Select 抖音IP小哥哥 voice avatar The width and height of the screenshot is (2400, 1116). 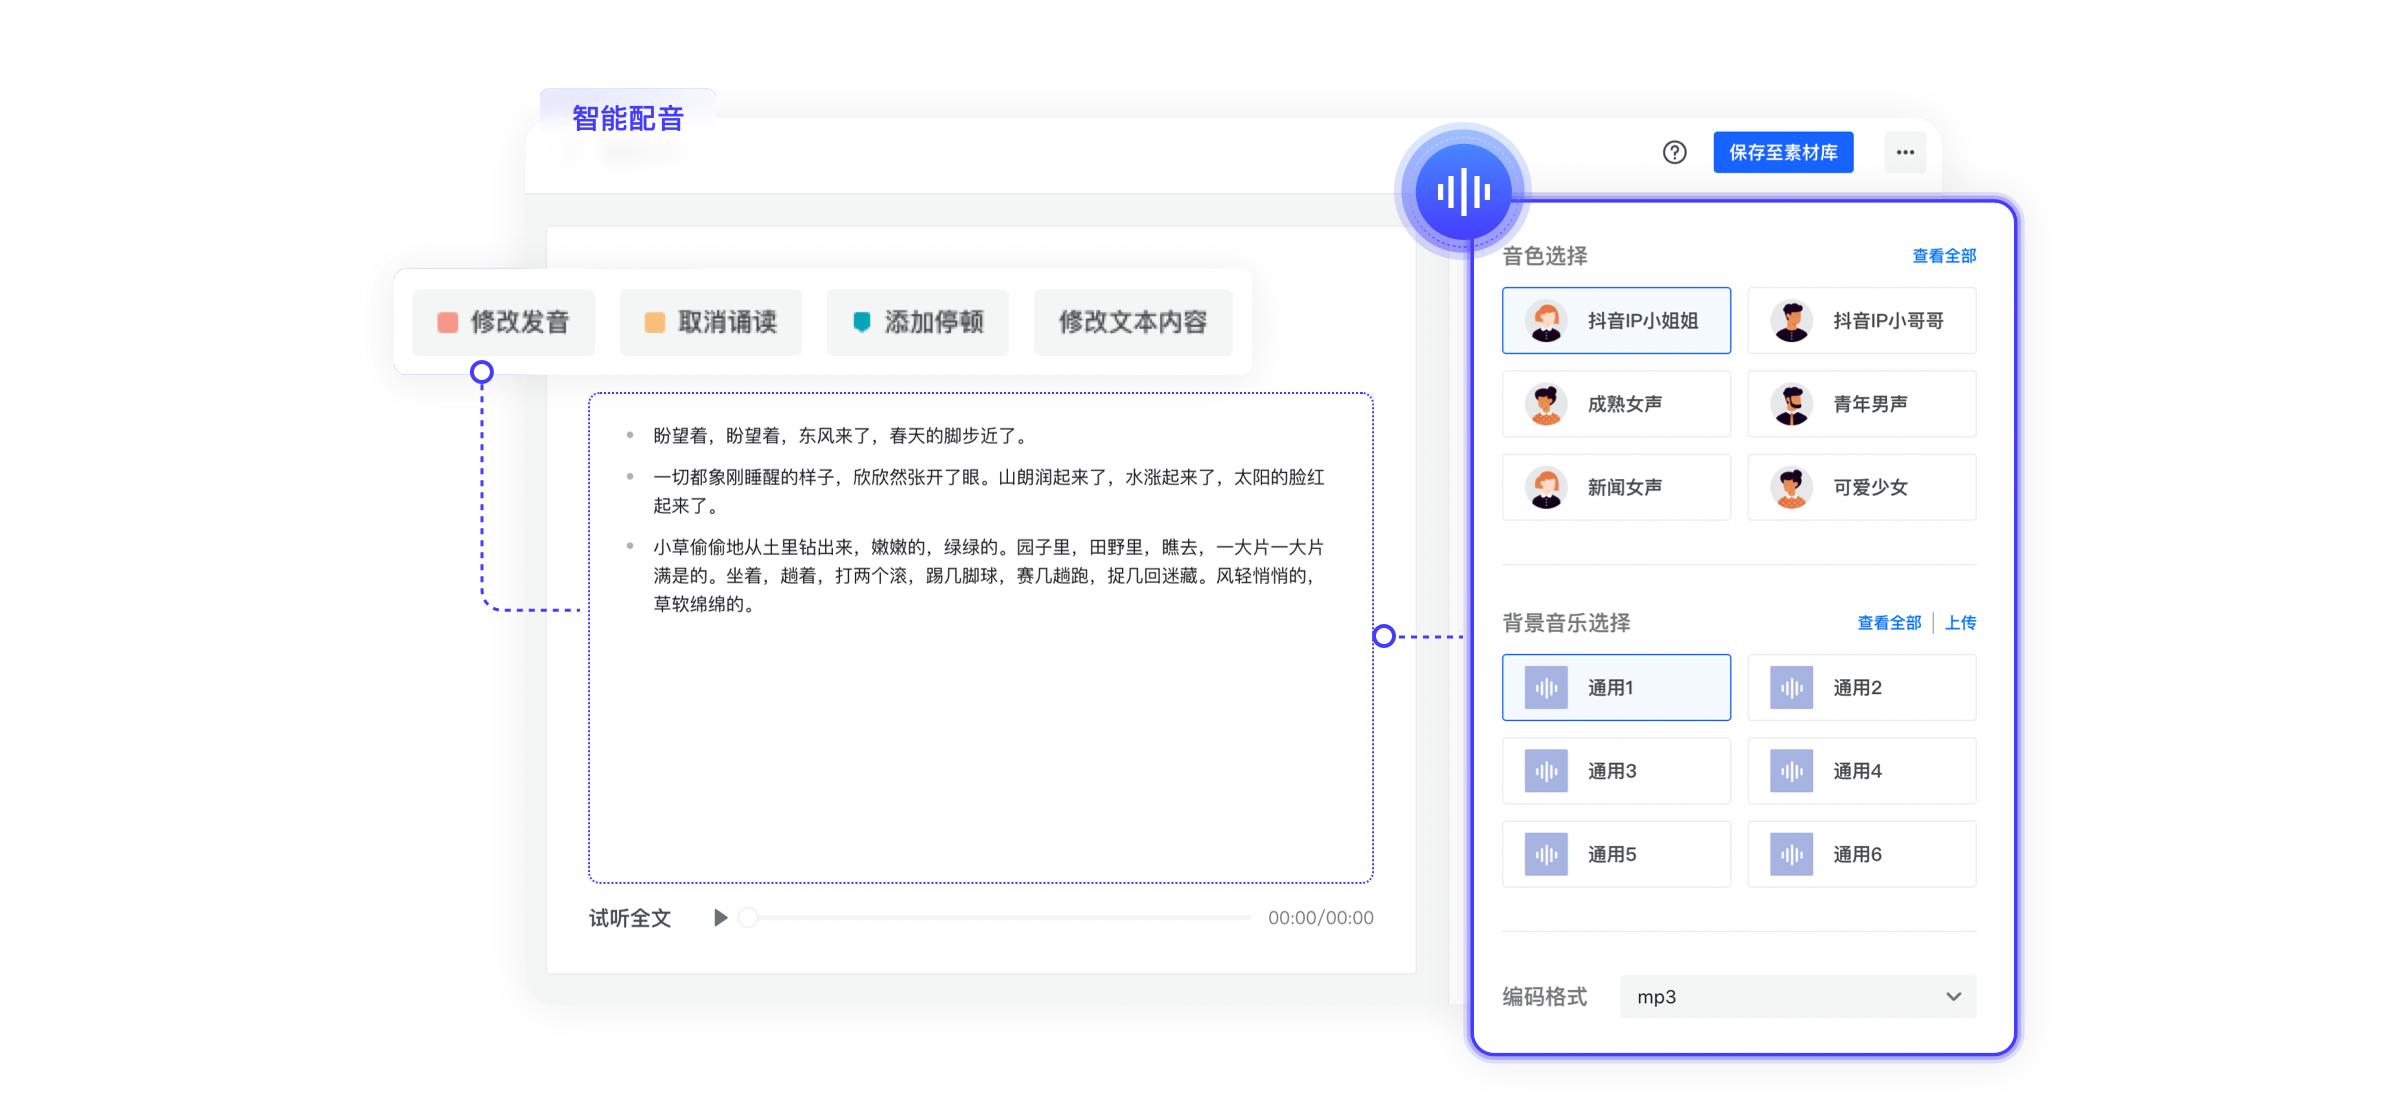pyautogui.click(x=1791, y=321)
